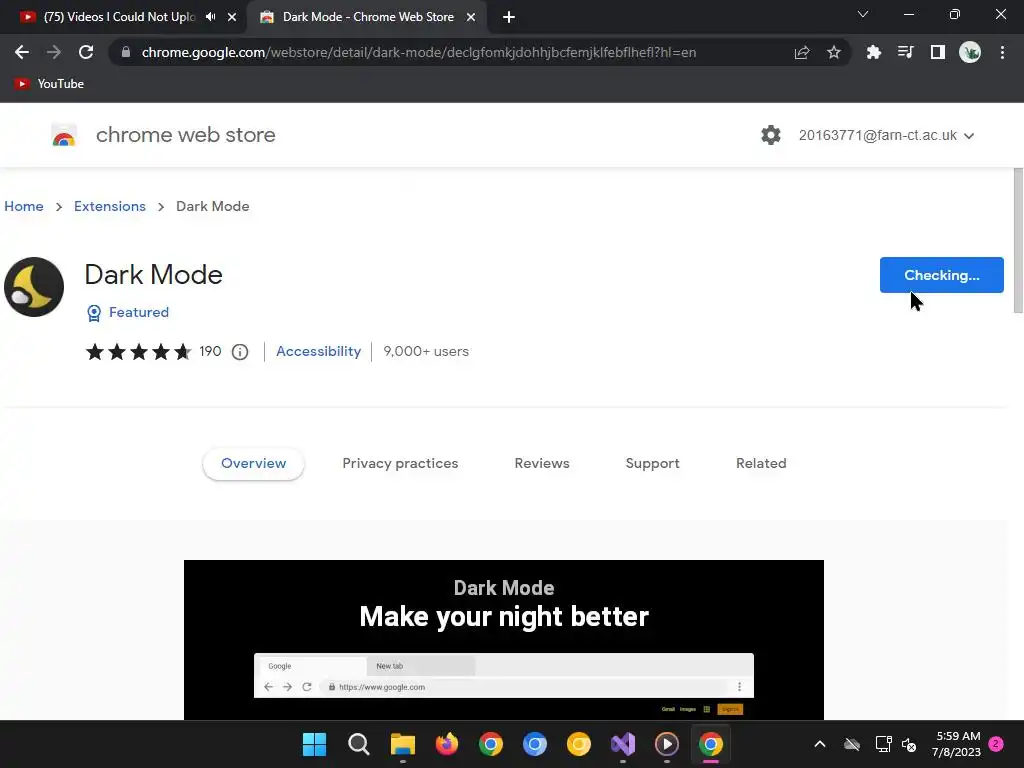The image size is (1024, 768).
Task: Click the blue Checking... button
Action: tap(942, 275)
